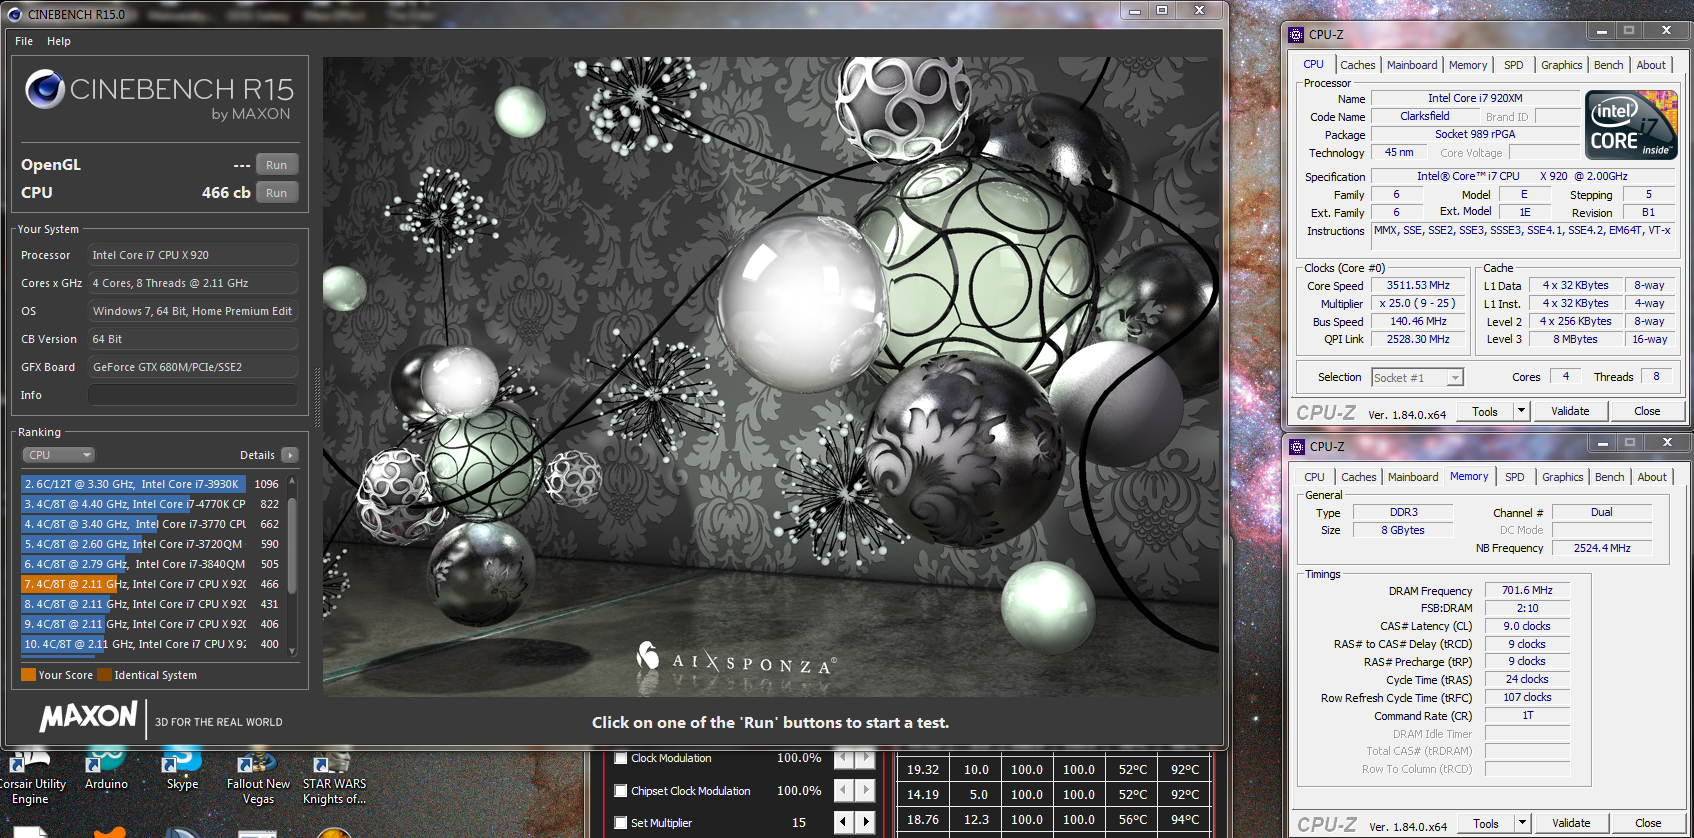Open Graphics tab in upper CPU-Z window
This screenshot has width=1694, height=838.
[x=1561, y=65]
